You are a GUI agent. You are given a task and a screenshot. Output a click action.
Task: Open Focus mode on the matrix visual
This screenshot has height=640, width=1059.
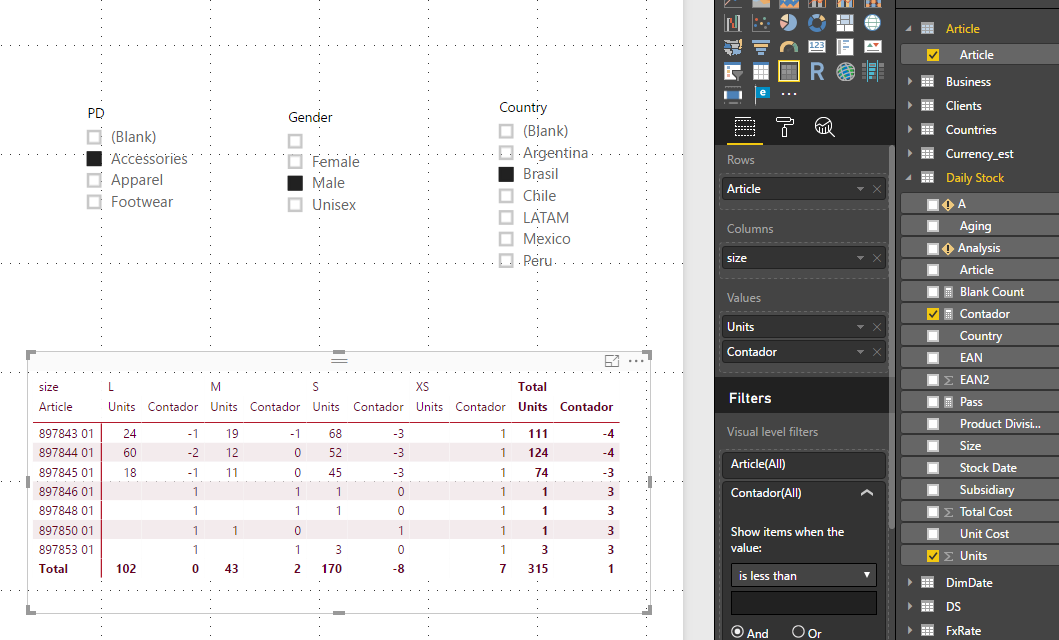[612, 361]
